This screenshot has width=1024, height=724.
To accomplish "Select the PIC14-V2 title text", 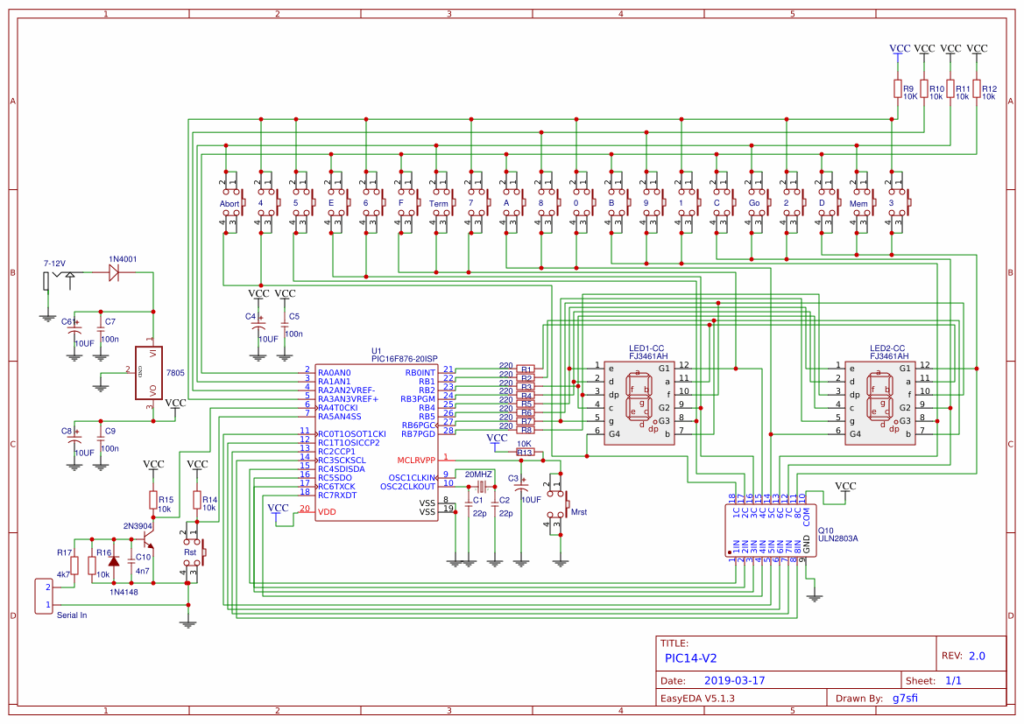I will 692,659.
